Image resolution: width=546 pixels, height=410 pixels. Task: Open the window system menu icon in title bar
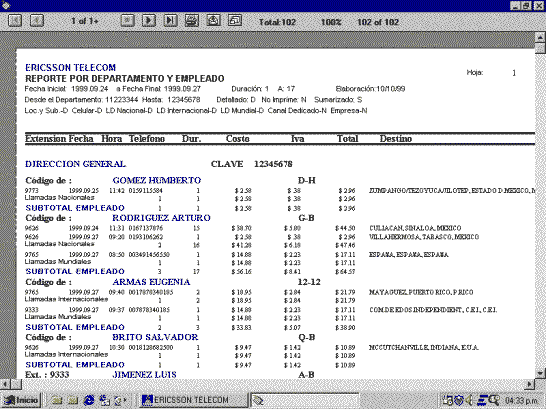(x=6, y=5)
